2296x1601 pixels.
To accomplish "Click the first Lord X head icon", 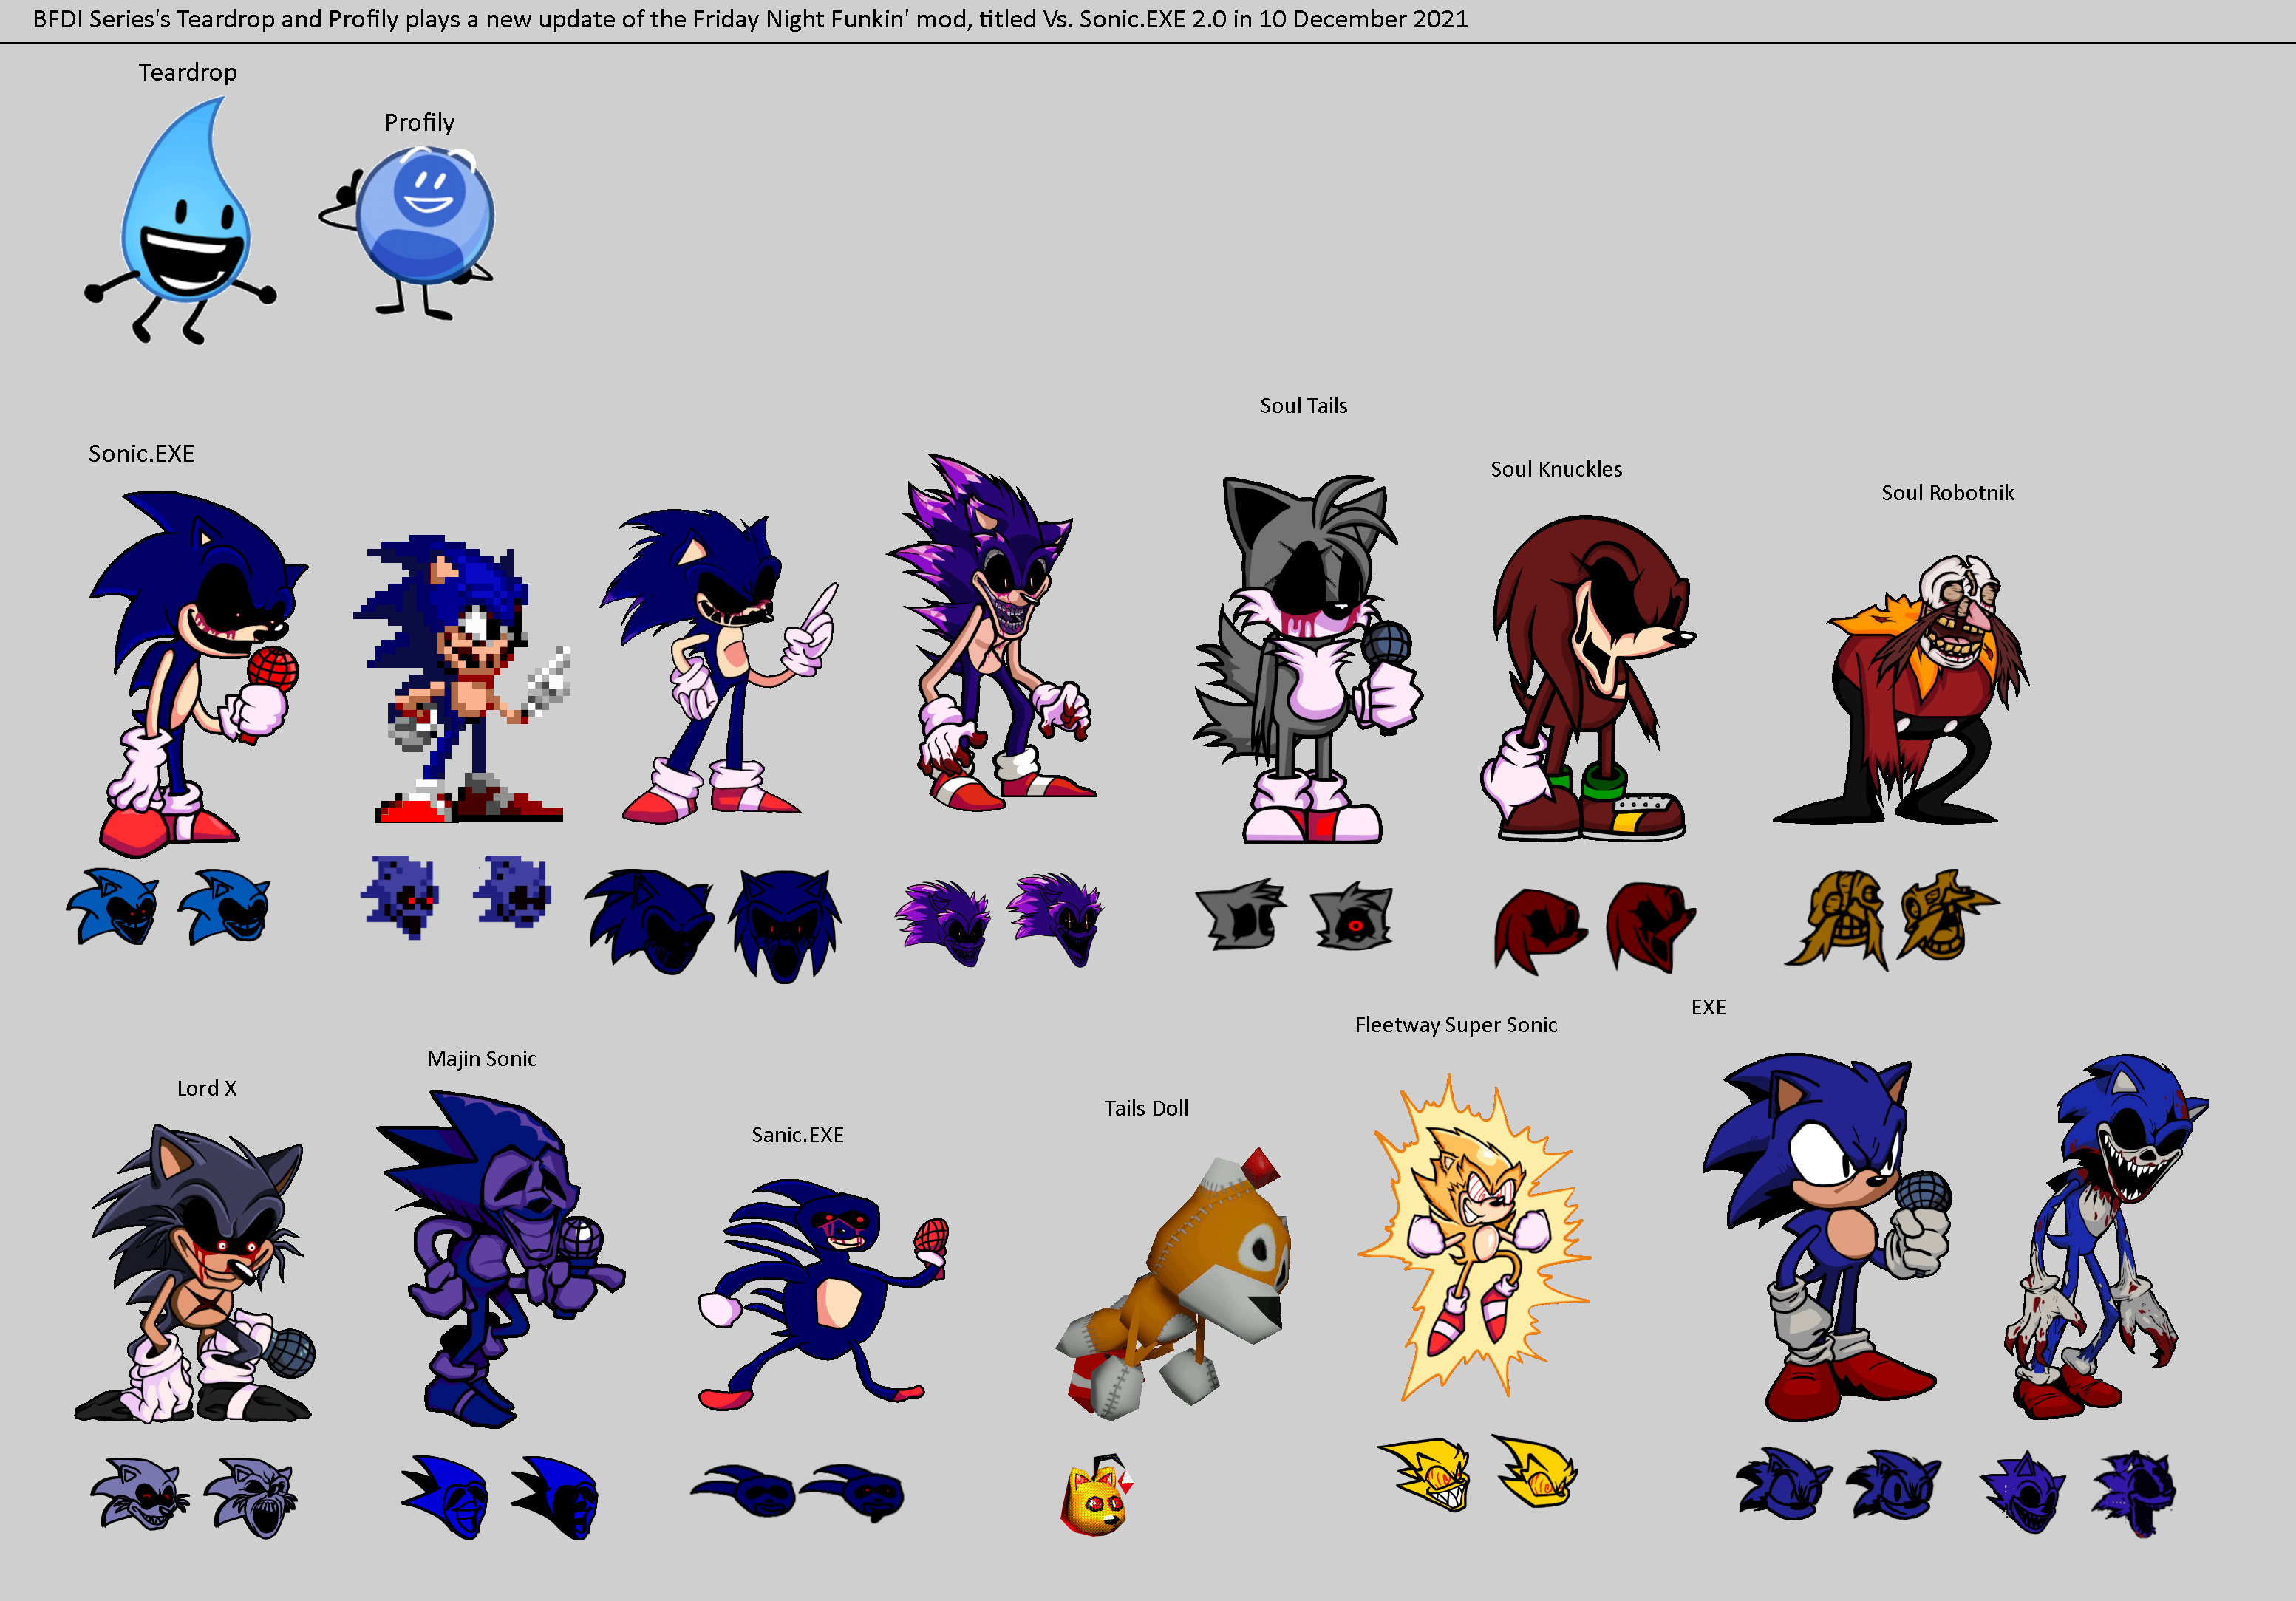I will [x=139, y=1493].
